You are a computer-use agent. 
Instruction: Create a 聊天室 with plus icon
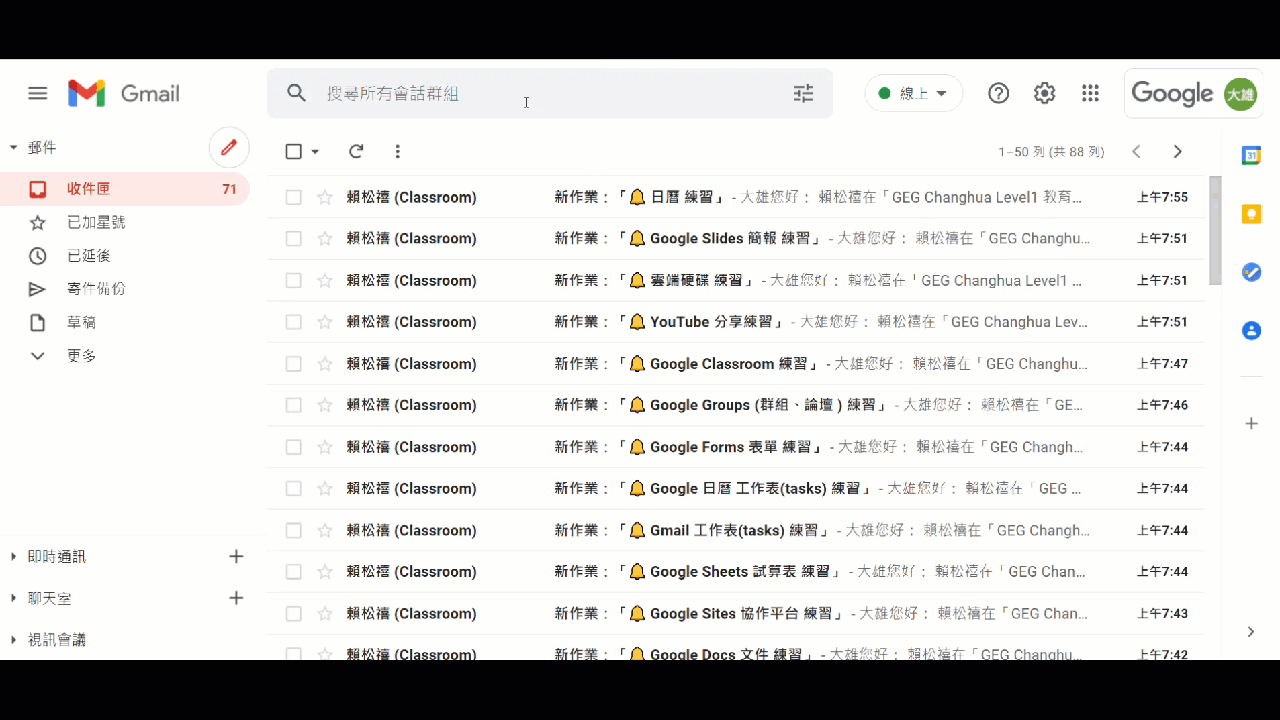pyautogui.click(x=236, y=598)
